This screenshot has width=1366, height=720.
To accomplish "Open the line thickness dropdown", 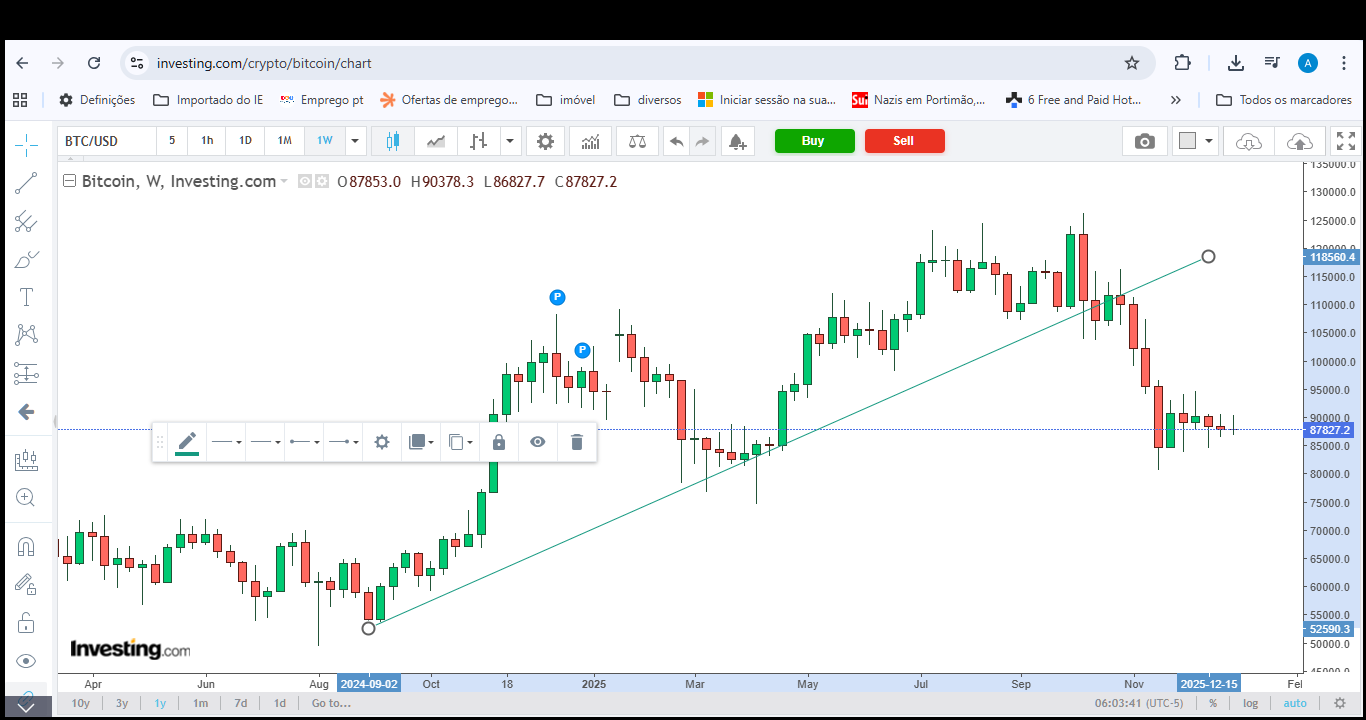I will coord(226,442).
